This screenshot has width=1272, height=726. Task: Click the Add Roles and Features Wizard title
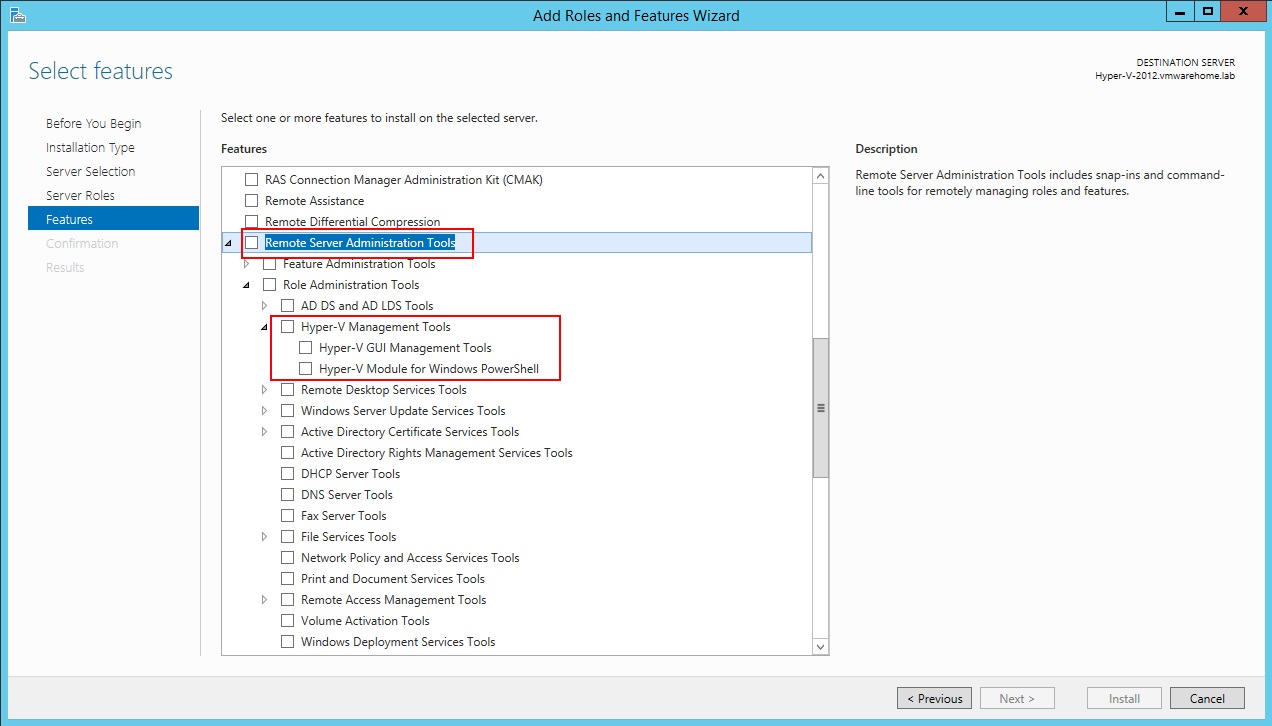[637, 15]
